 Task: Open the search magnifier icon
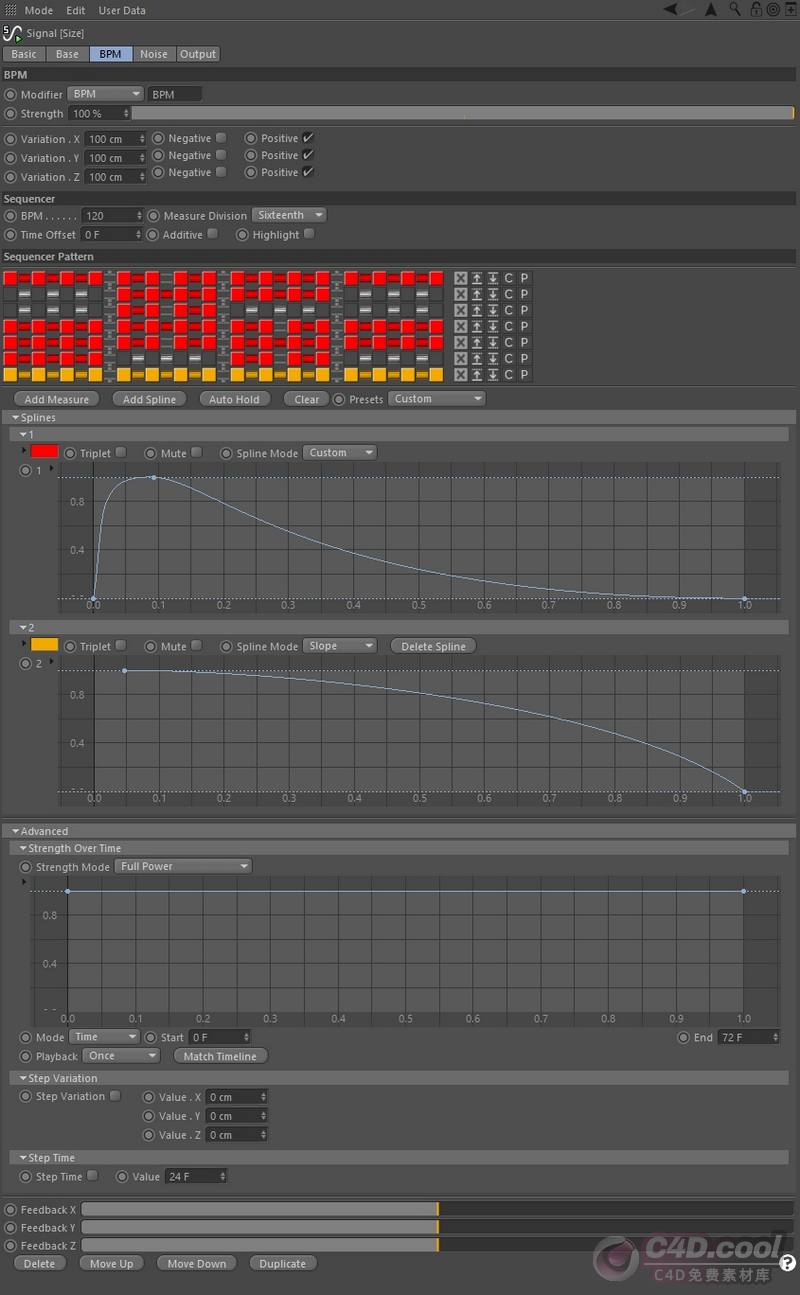click(735, 10)
